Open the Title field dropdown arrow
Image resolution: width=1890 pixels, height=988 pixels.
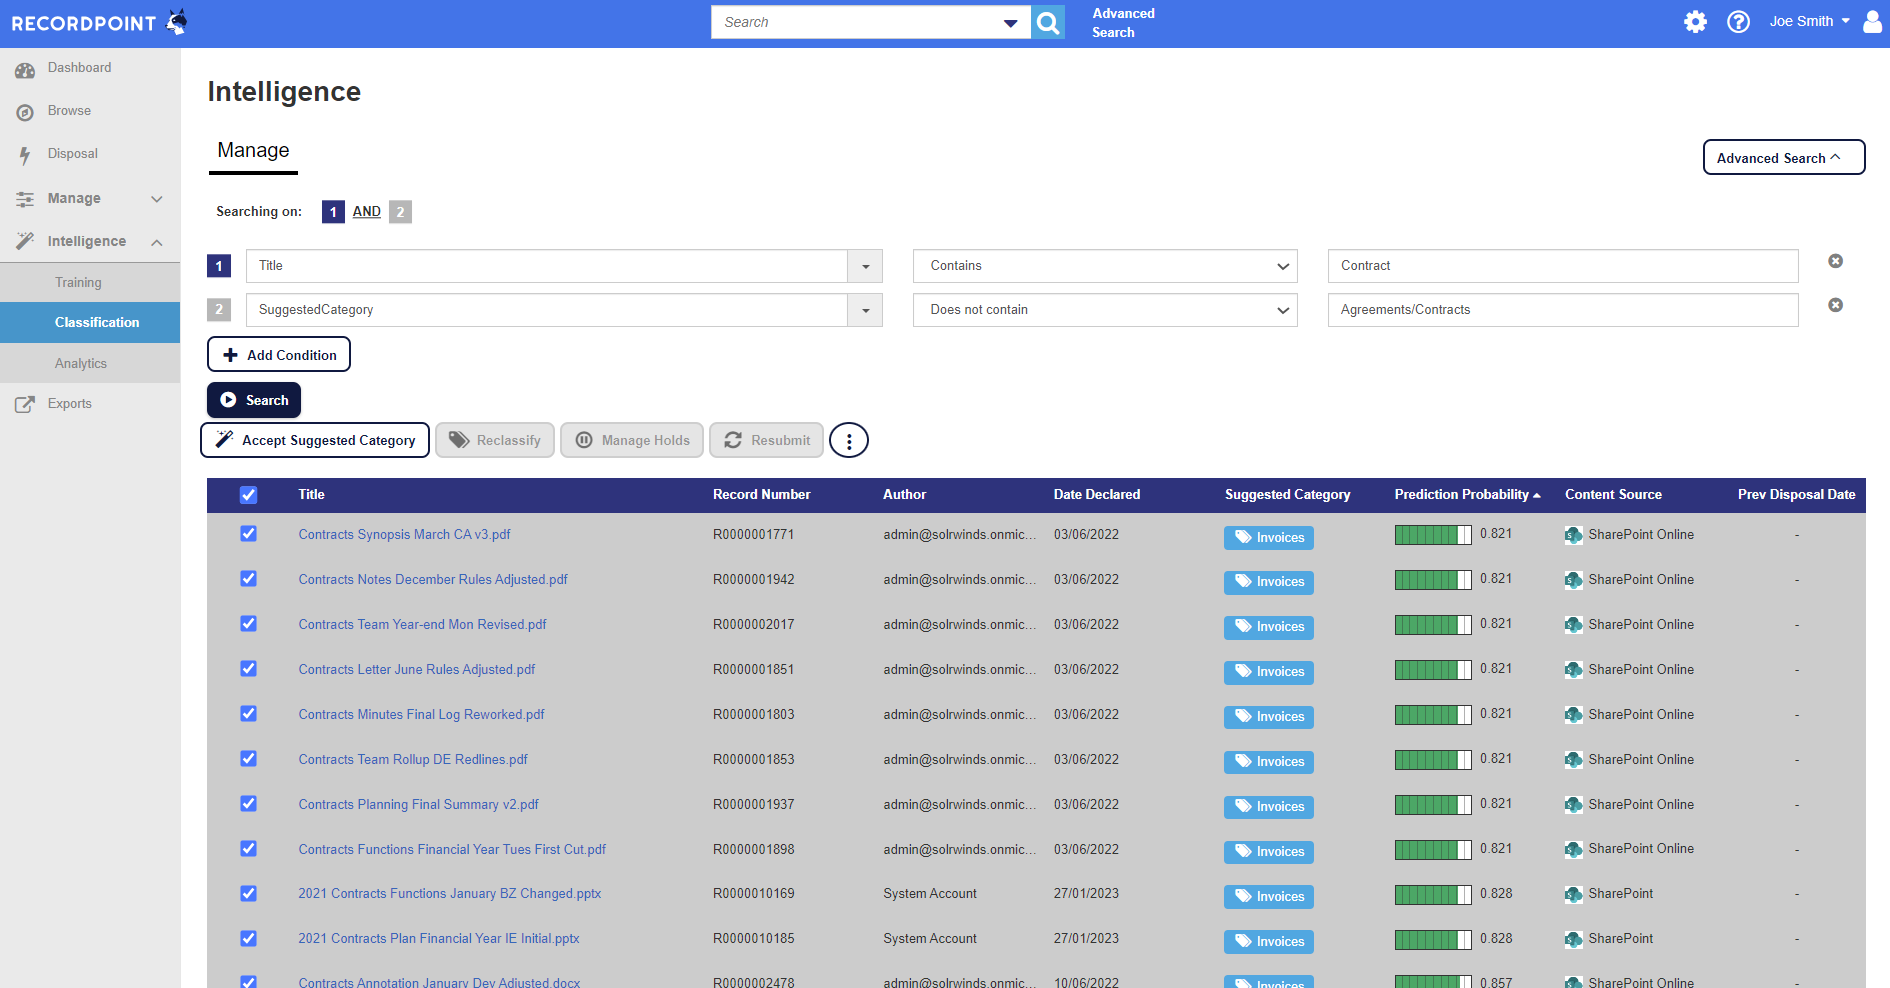tap(865, 266)
